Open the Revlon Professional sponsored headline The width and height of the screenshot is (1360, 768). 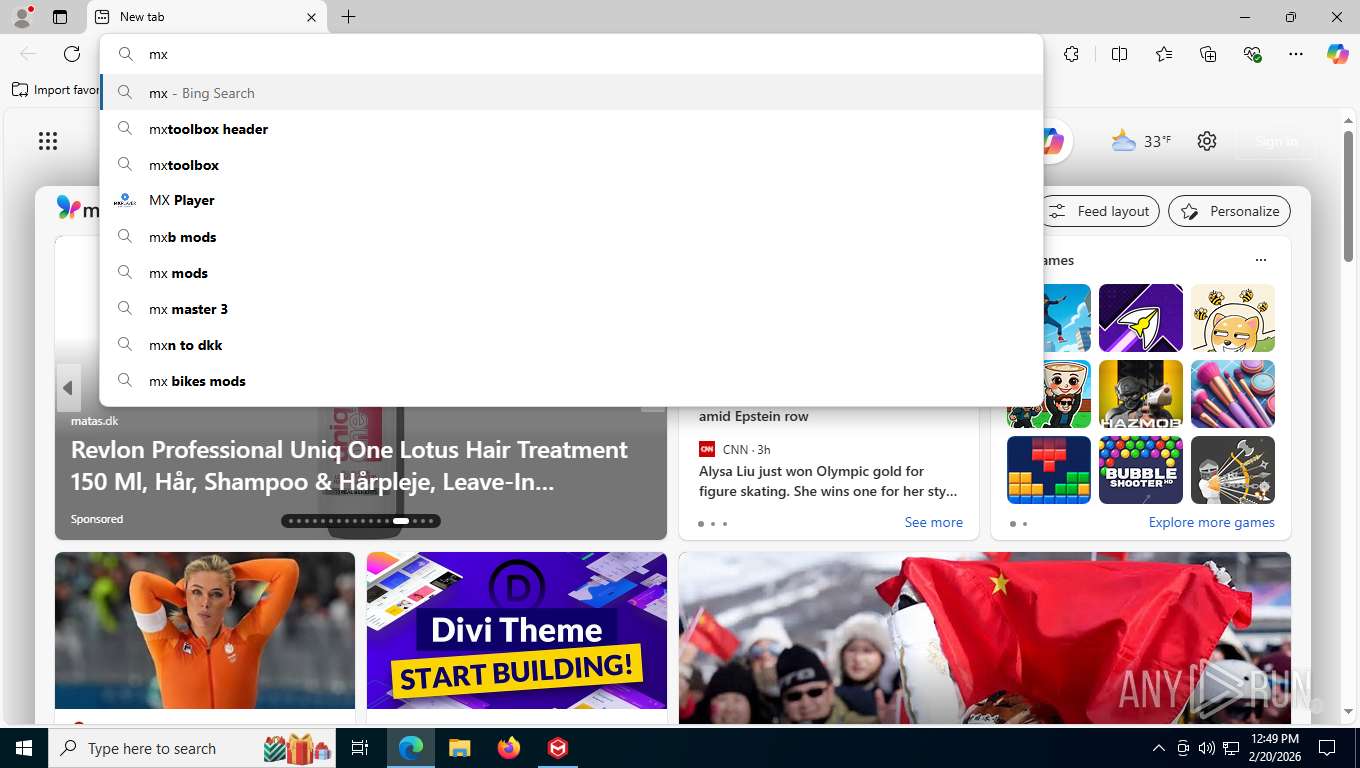349,466
